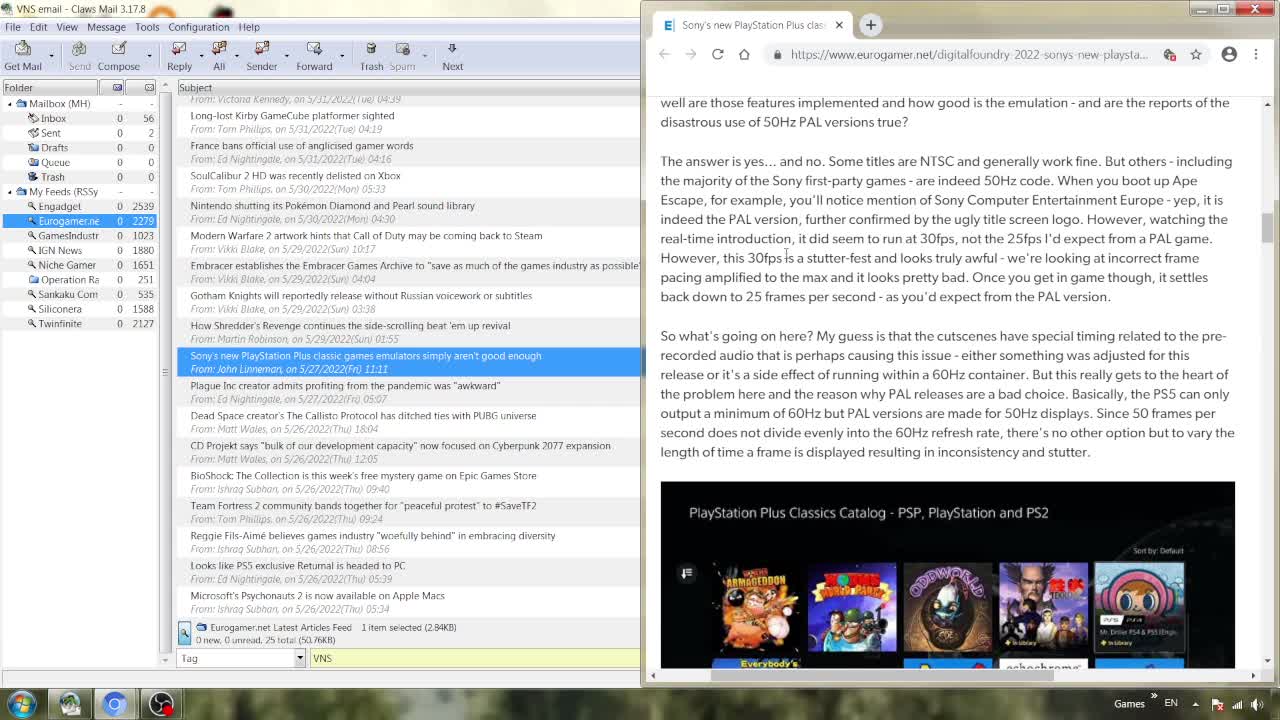Click the Spam toolbar icon
1280x720 pixels.
(402, 56)
